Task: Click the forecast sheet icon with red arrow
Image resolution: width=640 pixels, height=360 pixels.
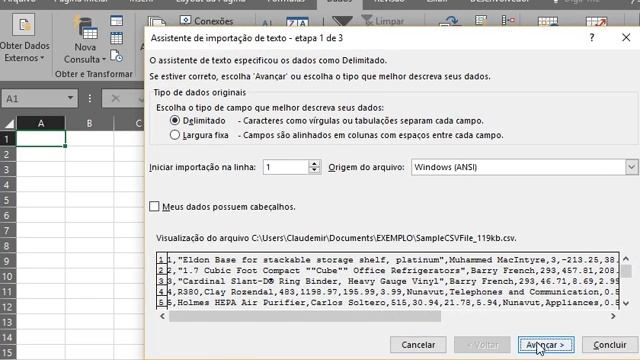Action: [x=596, y=22]
